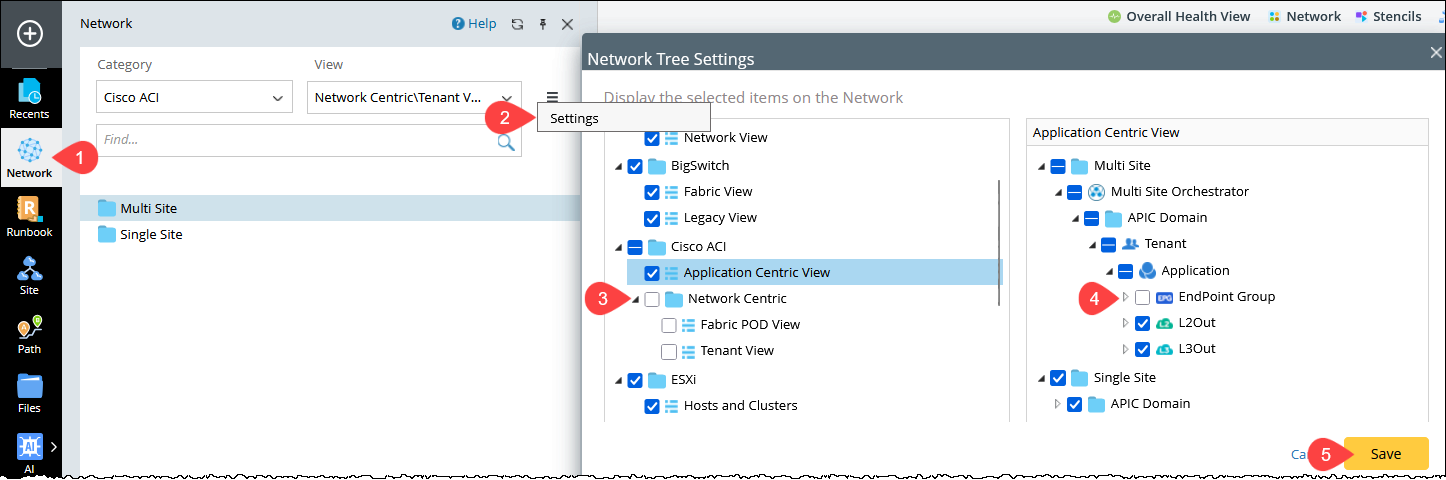The width and height of the screenshot is (1446, 480).
Task: Check the Network Centric checkbox
Action: [652, 299]
